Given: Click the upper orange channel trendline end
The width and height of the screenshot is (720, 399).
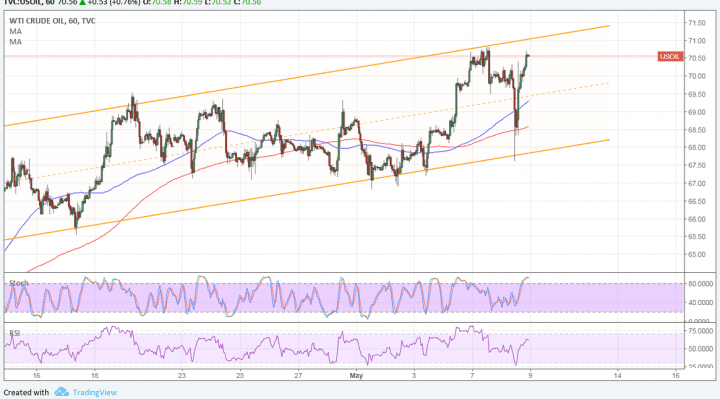Looking at the screenshot, I should [609, 26].
